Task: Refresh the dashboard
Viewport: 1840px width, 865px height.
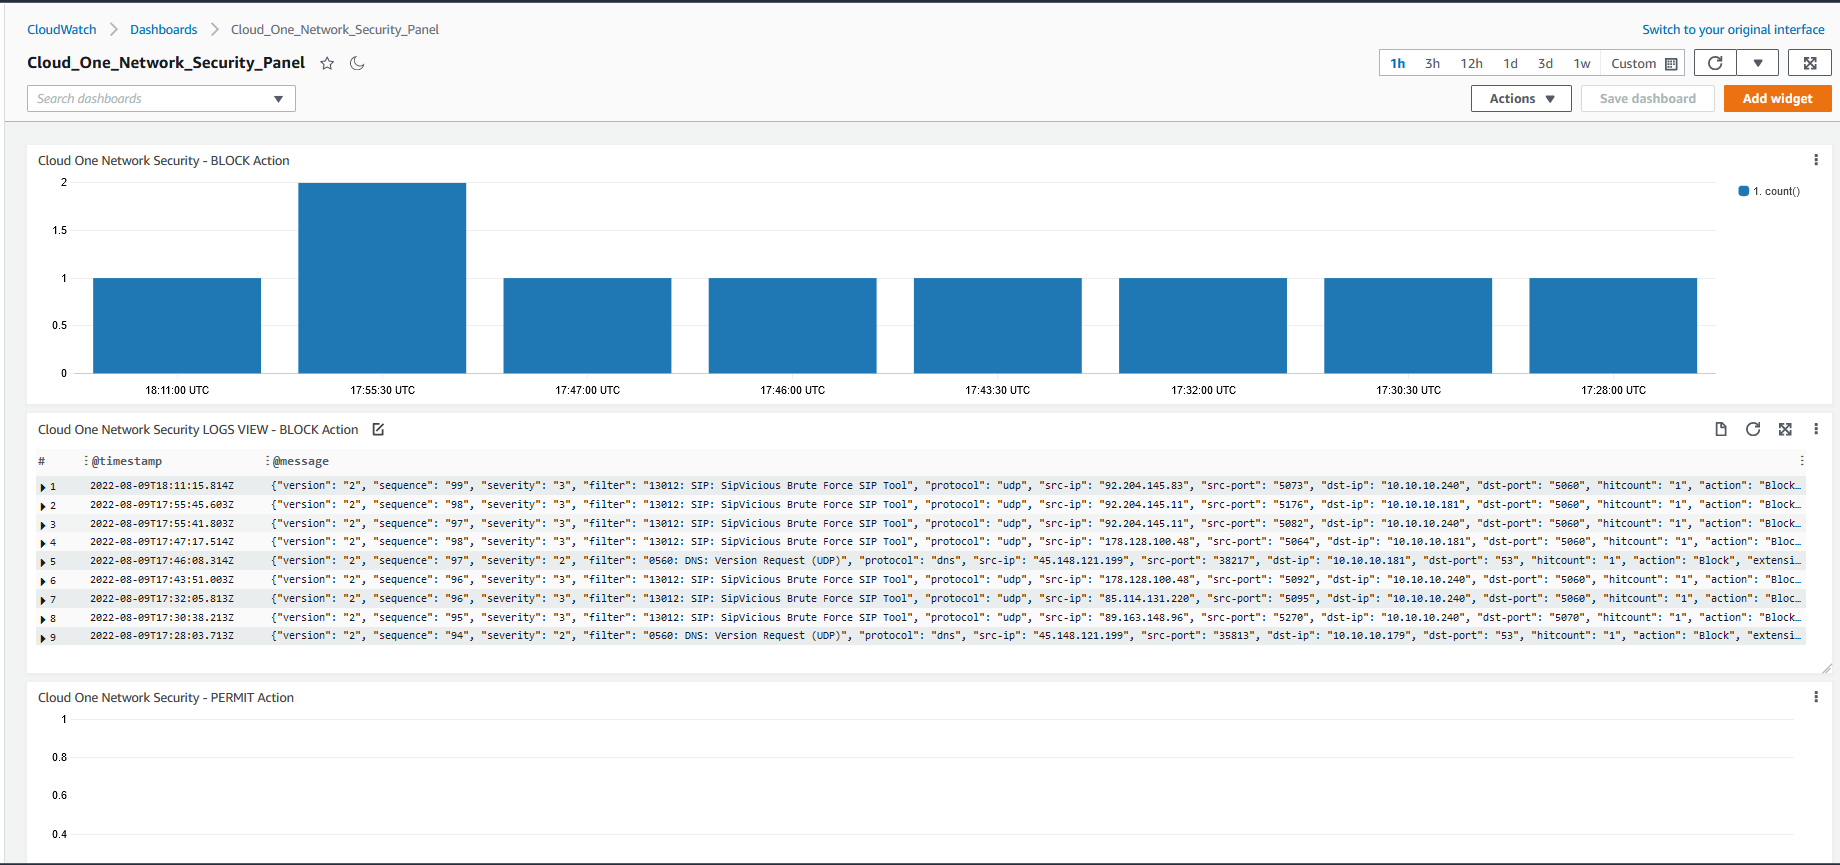Action: pyautogui.click(x=1715, y=63)
